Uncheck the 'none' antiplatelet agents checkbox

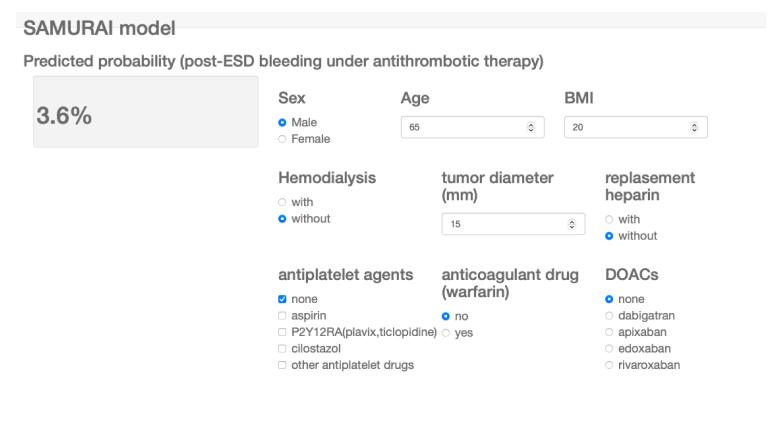283,299
